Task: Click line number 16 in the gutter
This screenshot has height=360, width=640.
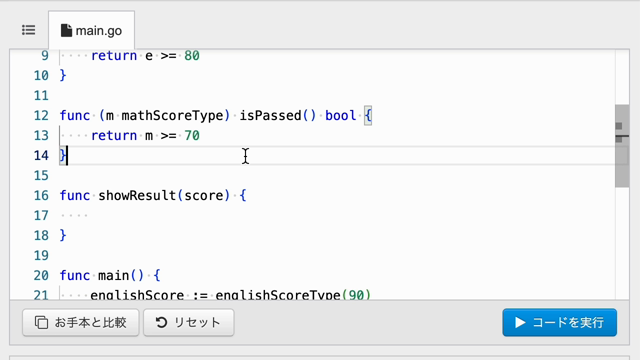Action: [x=41, y=196]
